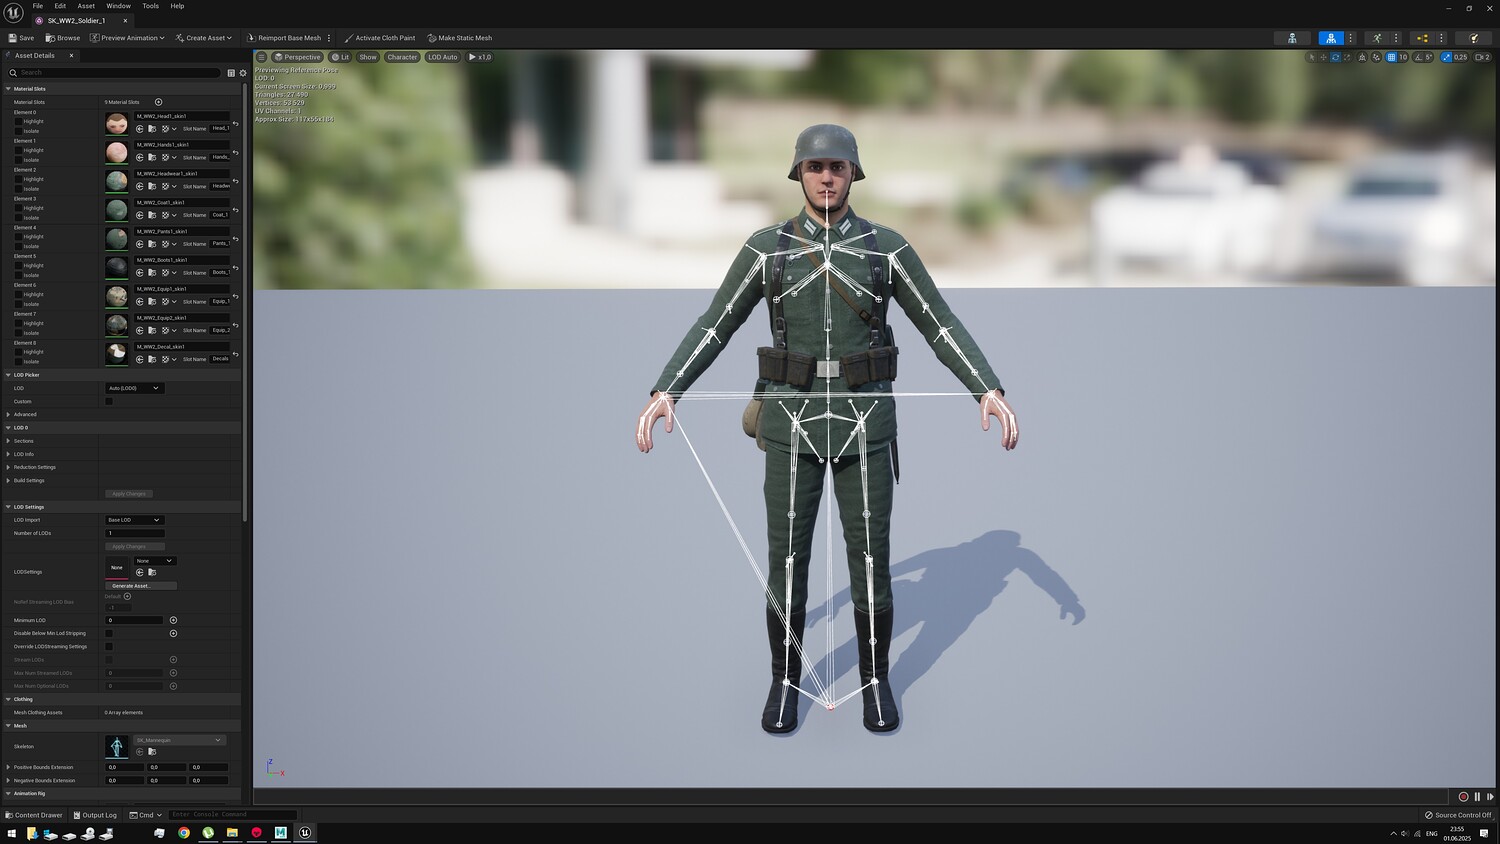Click Reimport Base Mesh
Viewport: 1500px width, 844px height.
(x=285, y=38)
